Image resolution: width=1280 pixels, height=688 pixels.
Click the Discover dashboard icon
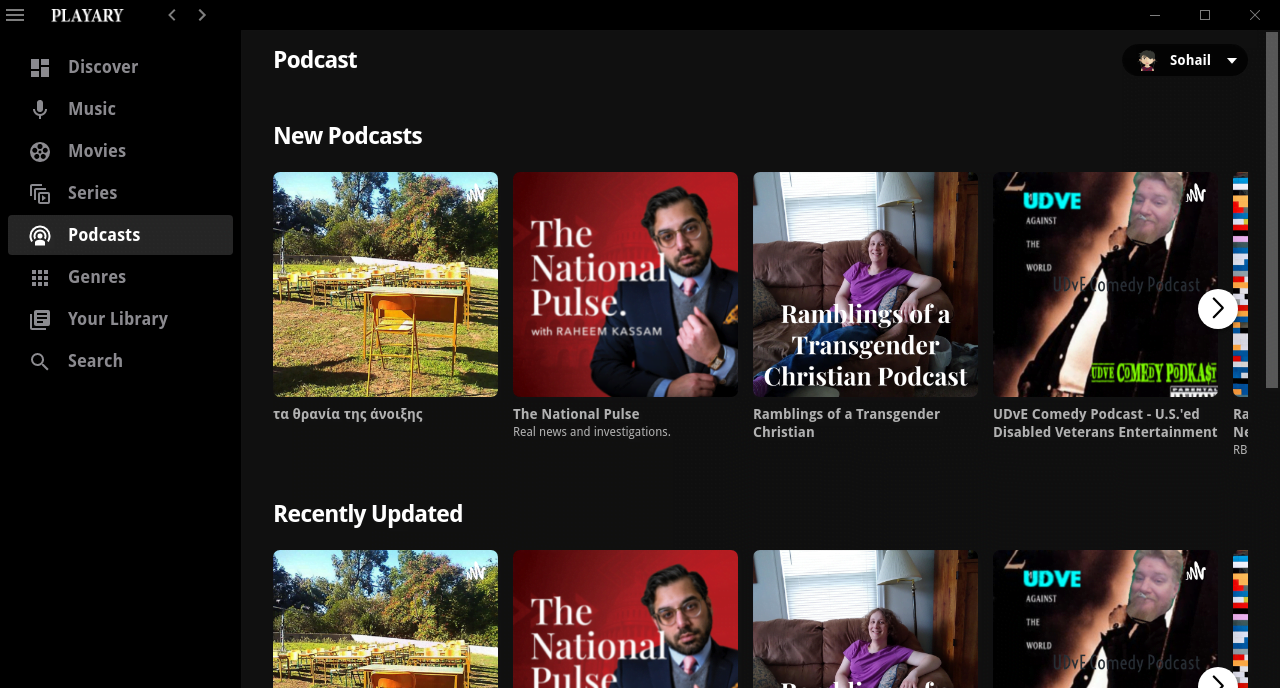(x=40, y=67)
